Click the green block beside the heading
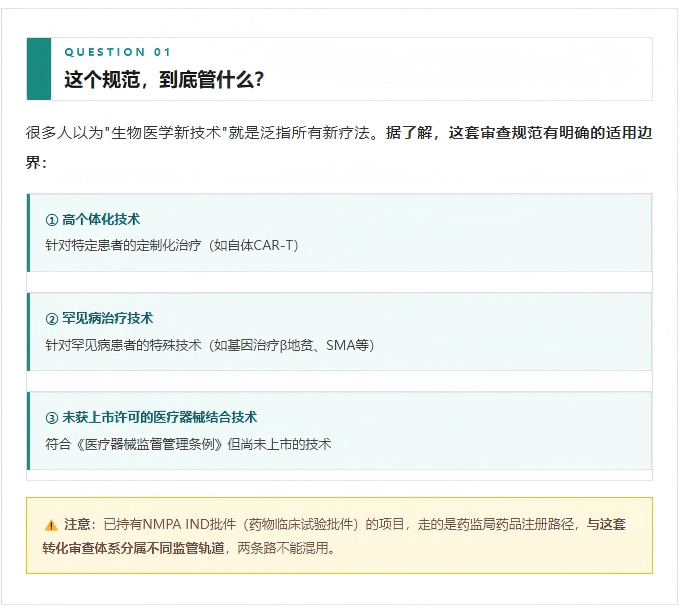Image resolution: width=681 pixels, height=608 pixels. click(x=39, y=69)
